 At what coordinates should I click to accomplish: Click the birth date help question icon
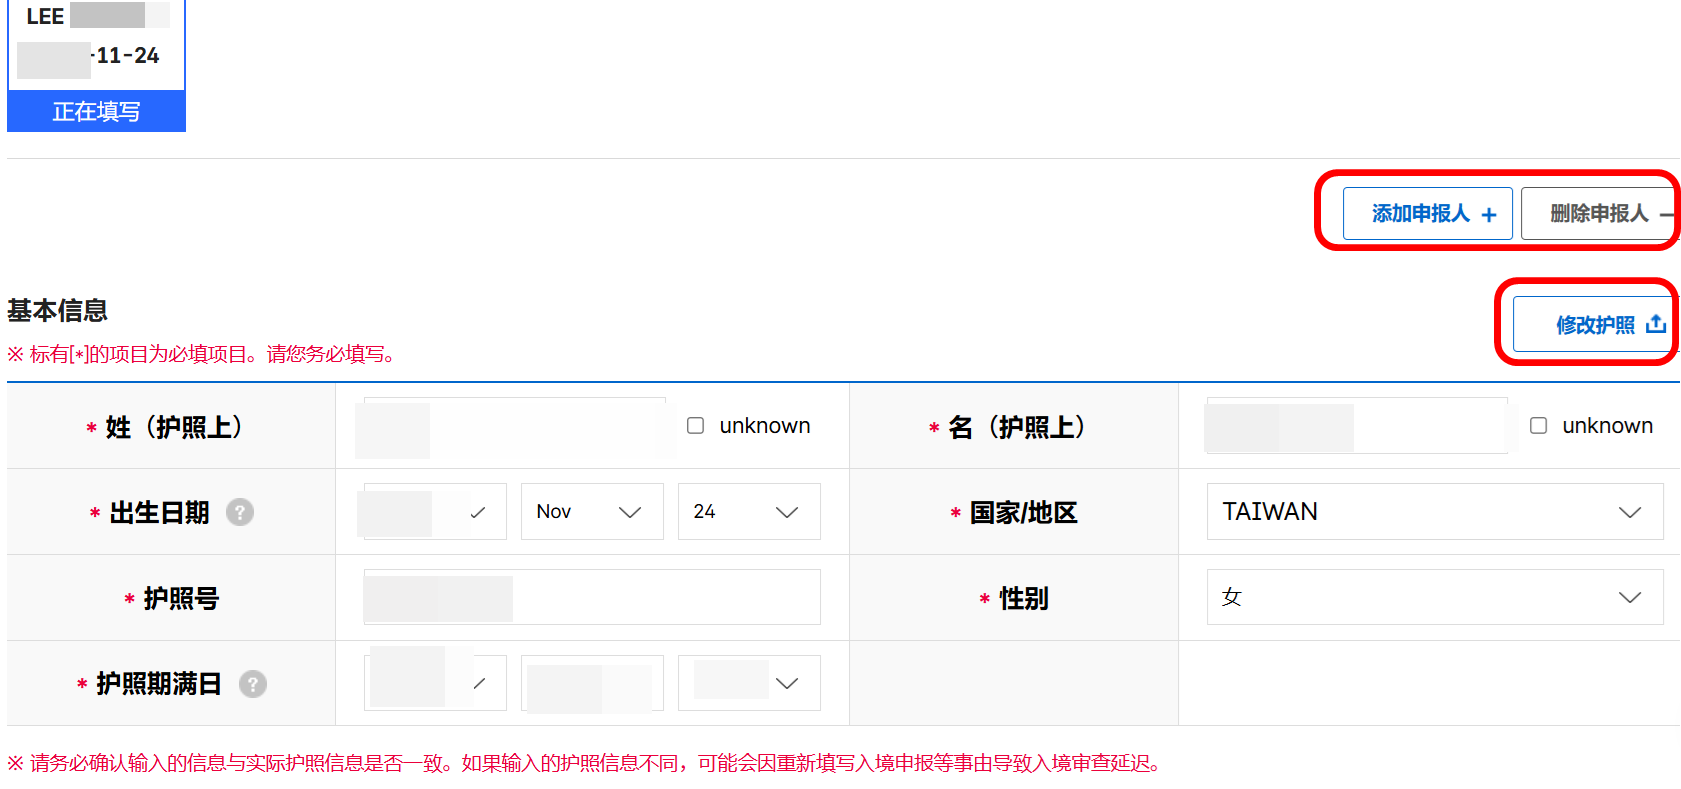pos(240,512)
